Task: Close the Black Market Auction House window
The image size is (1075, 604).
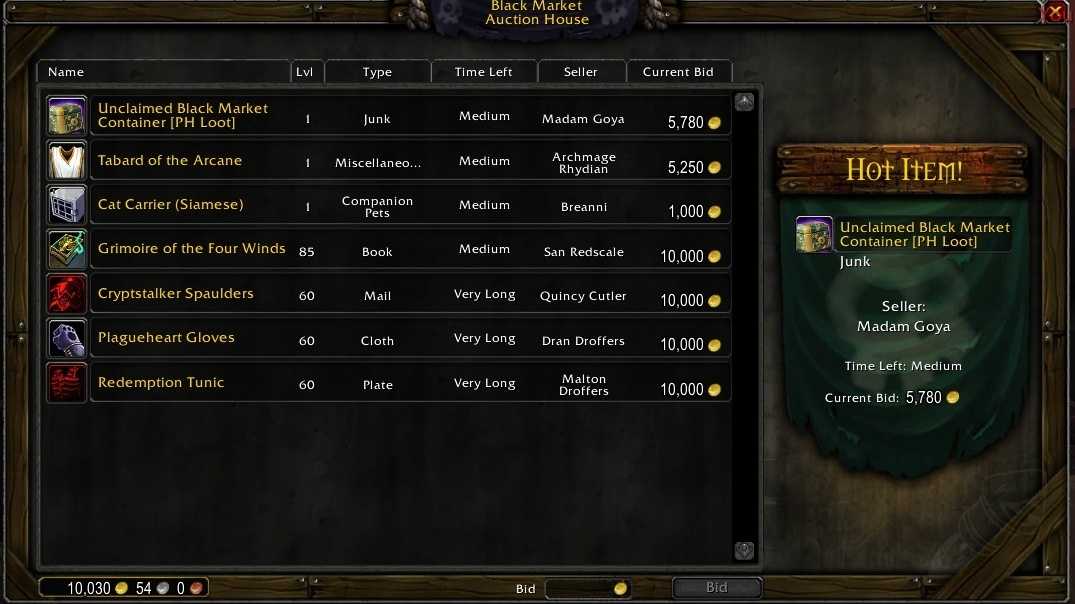Action: [1056, 12]
